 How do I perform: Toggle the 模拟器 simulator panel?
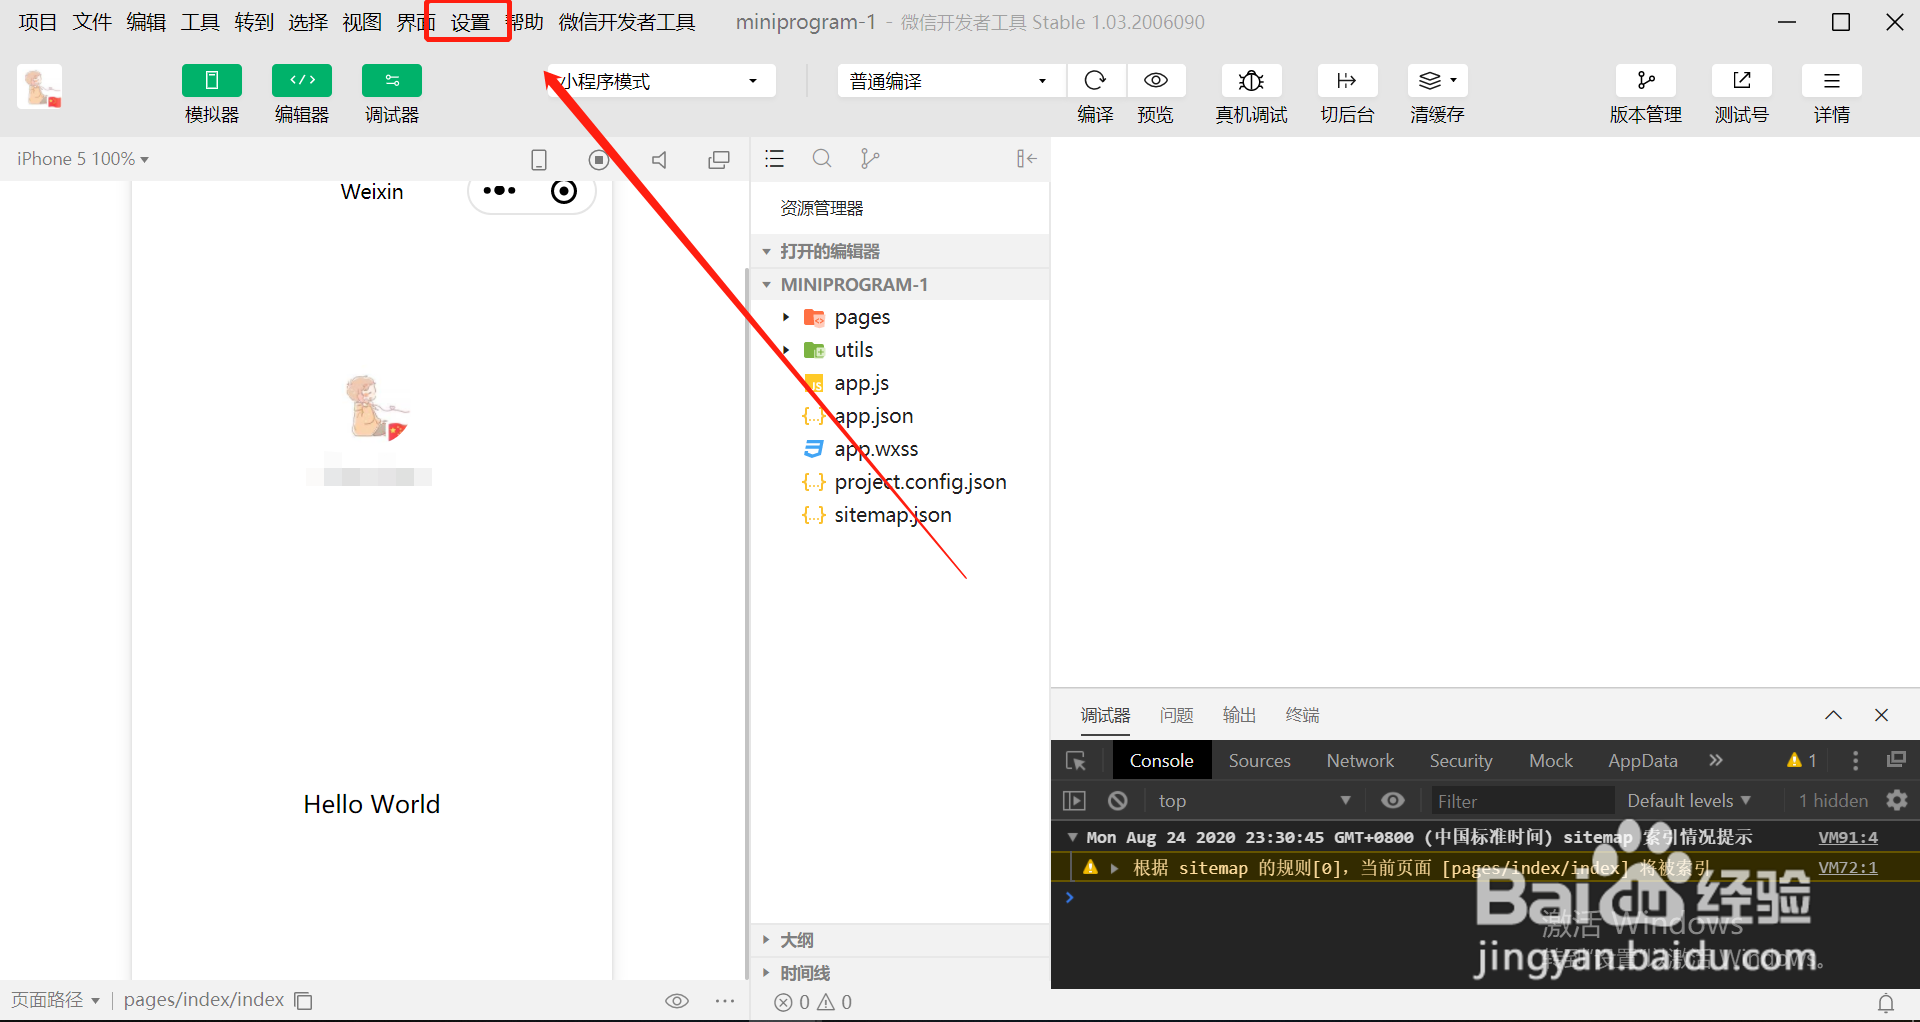(x=212, y=81)
